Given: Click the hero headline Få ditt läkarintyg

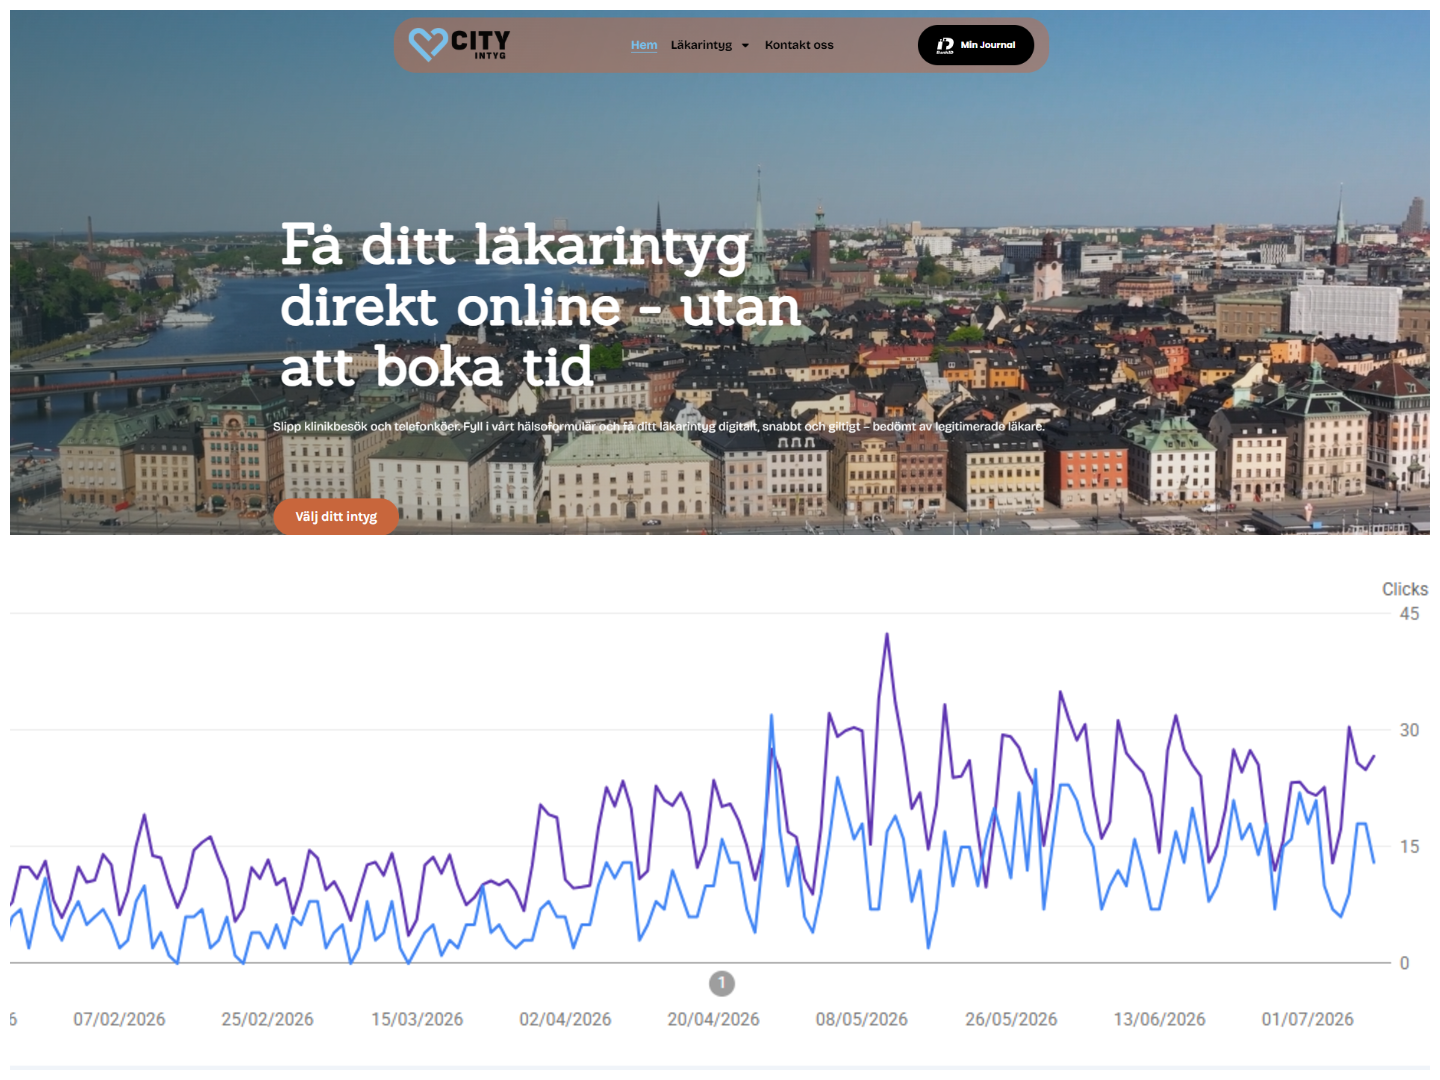Looking at the screenshot, I should tap(540, 306).
